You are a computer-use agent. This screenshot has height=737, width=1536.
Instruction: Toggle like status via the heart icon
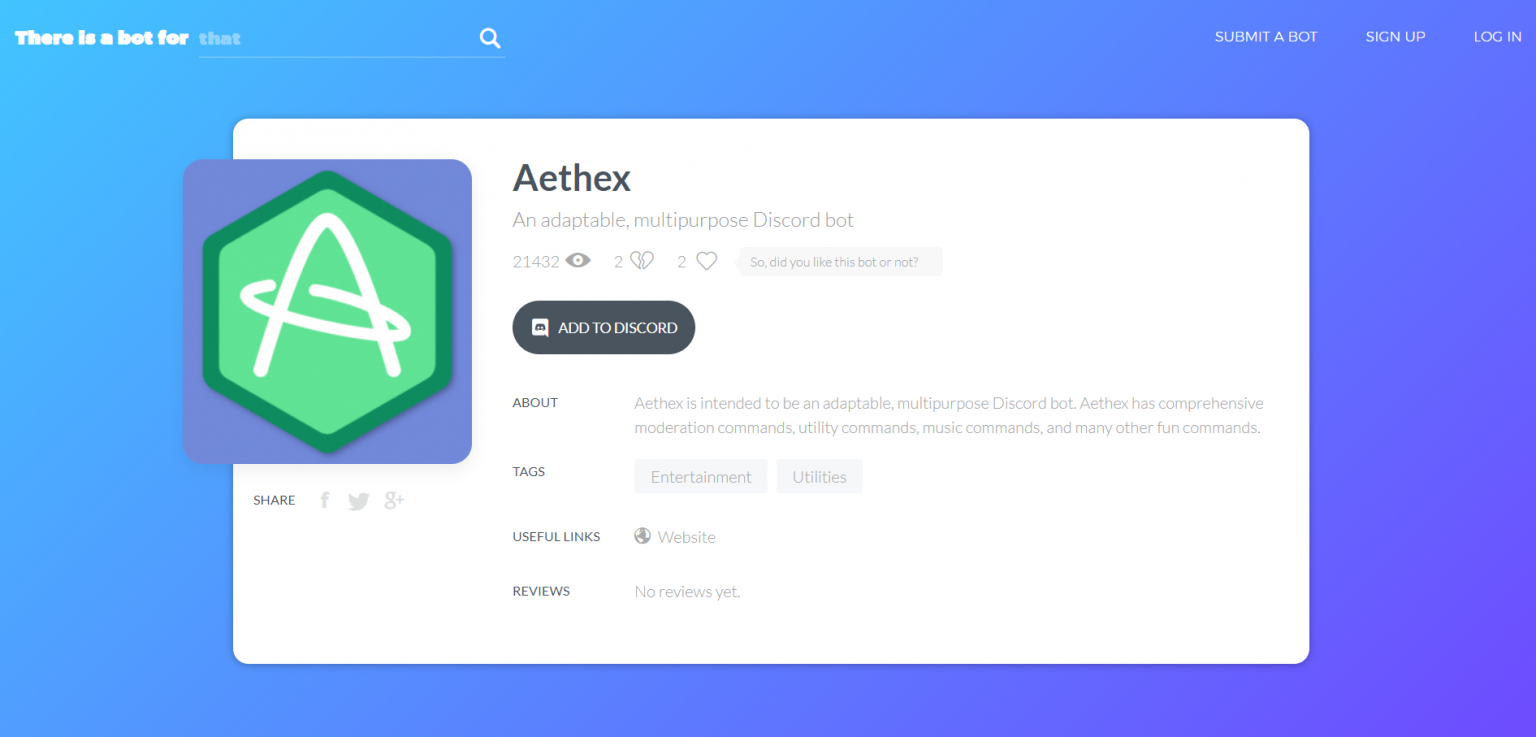(706, 260)
